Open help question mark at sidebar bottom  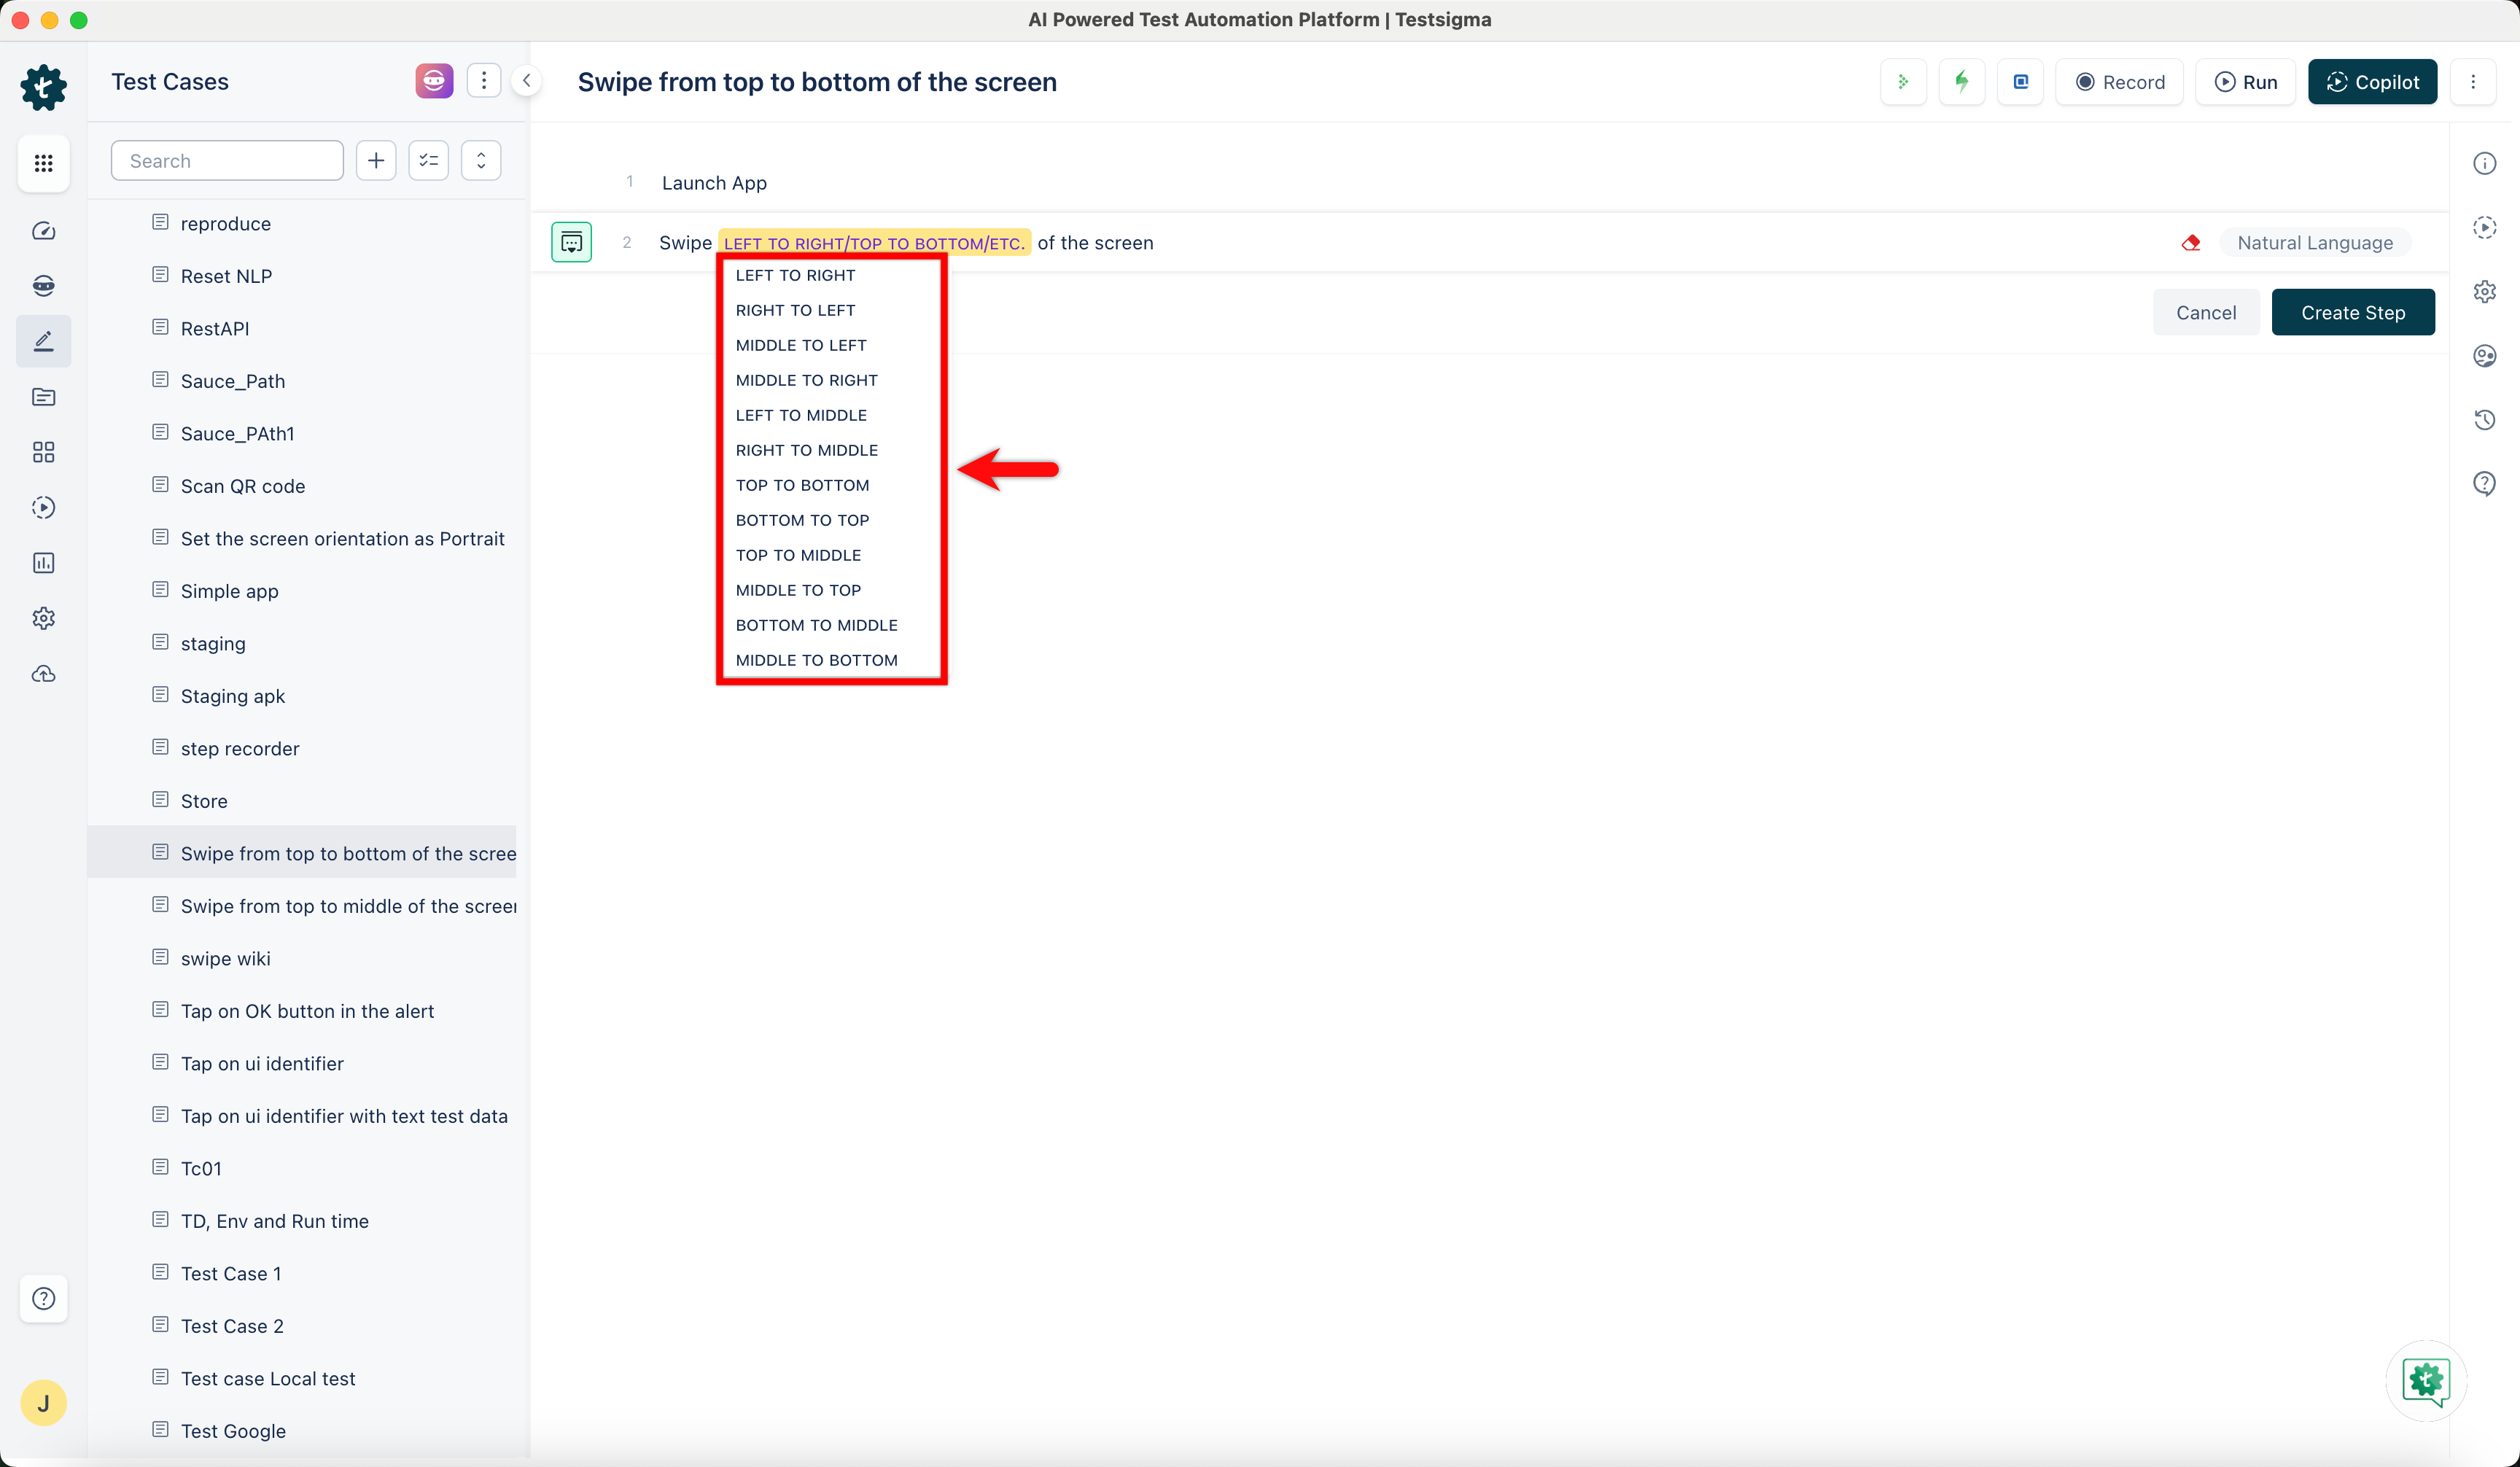point(43,1298)
